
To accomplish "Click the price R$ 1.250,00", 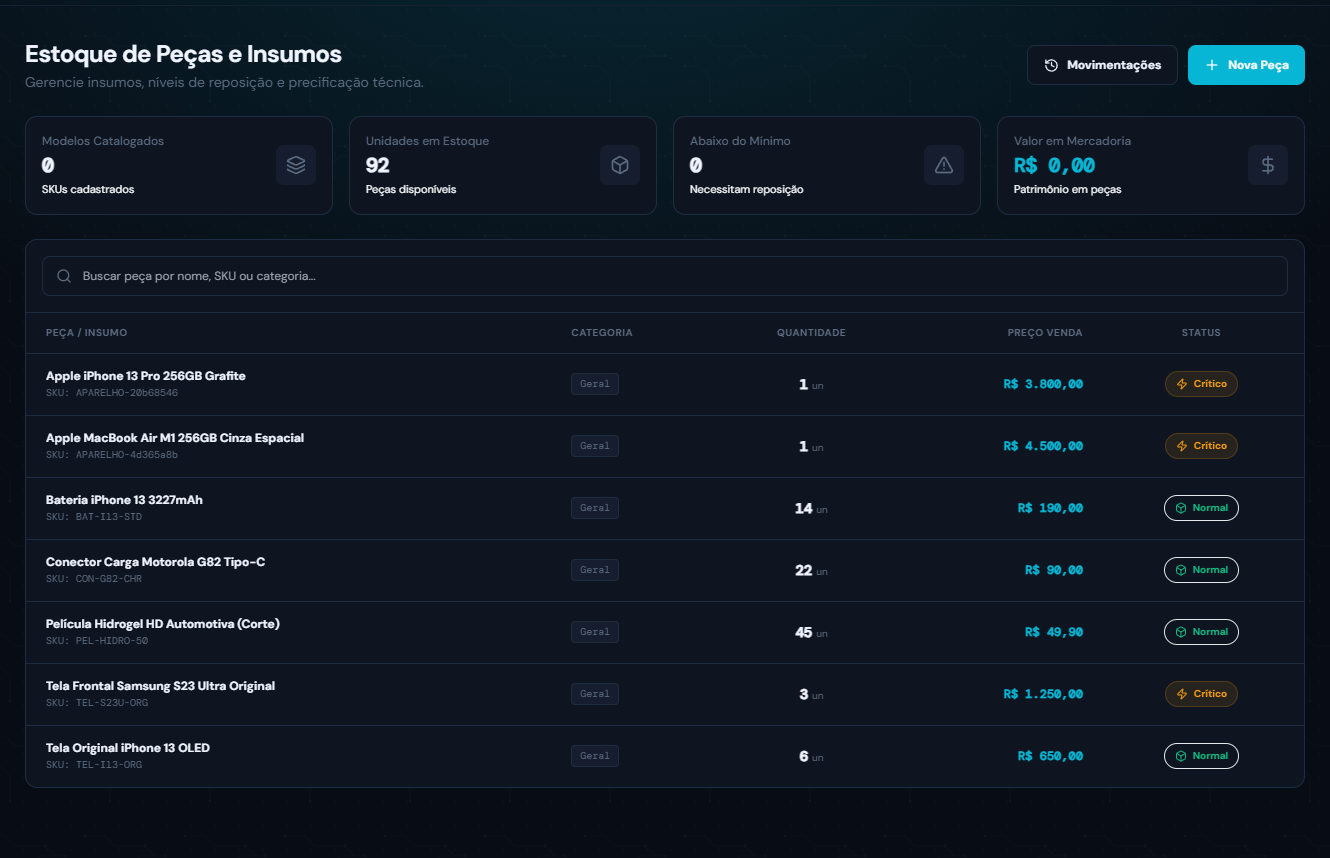I will 1043,694.
